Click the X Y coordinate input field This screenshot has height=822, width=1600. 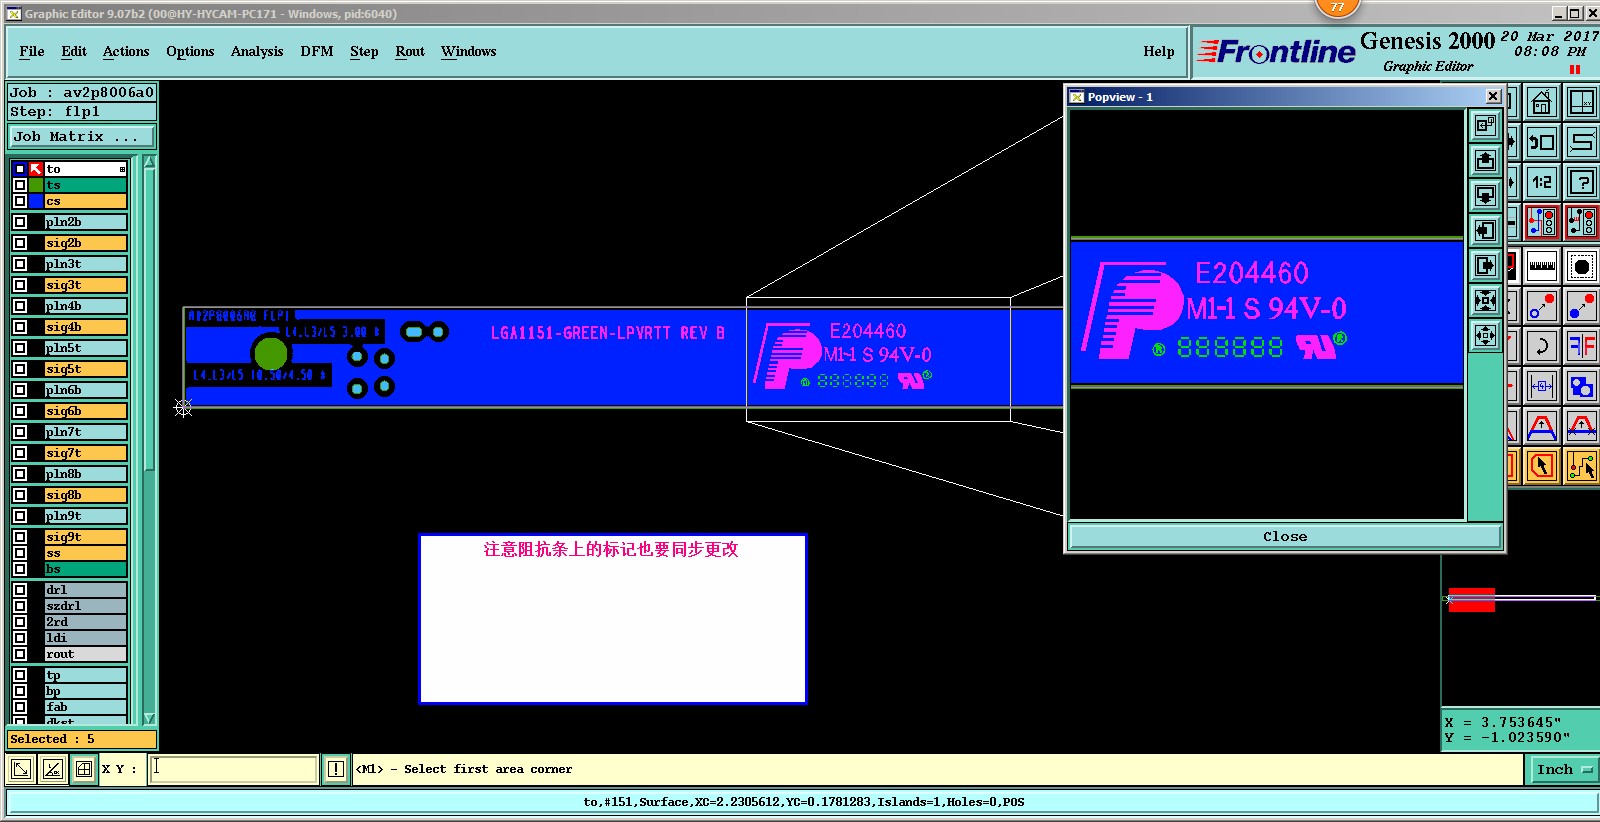point(233,768)
